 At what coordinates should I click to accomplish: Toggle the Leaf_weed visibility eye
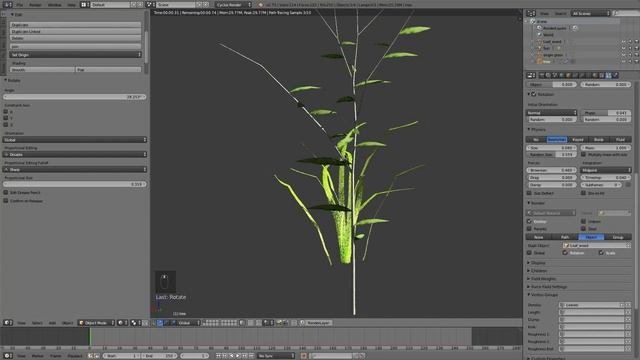623,42
